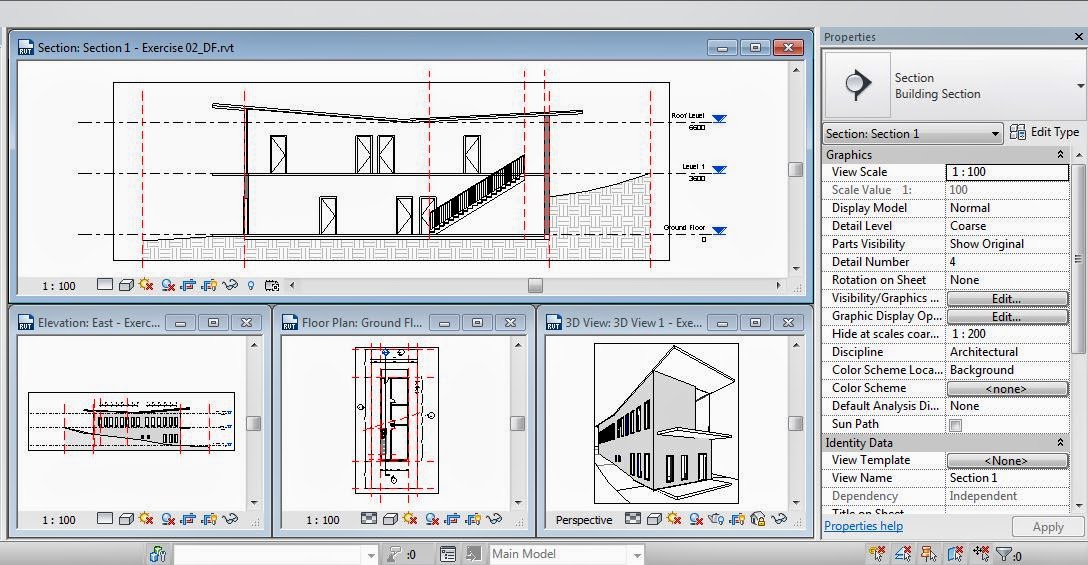
Task: Click the Roof Level marker in section
Action: pyautogui.click(x=720, y=119)
